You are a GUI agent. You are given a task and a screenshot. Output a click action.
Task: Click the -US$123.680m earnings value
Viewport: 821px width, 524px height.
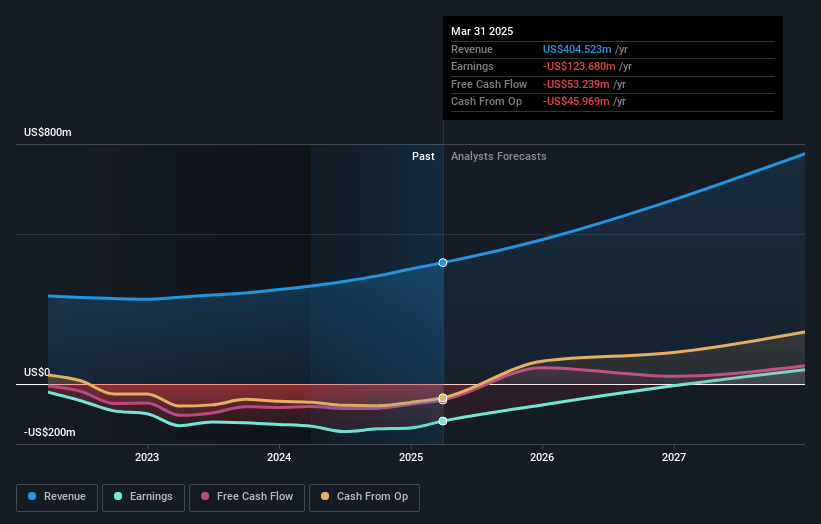579,66
